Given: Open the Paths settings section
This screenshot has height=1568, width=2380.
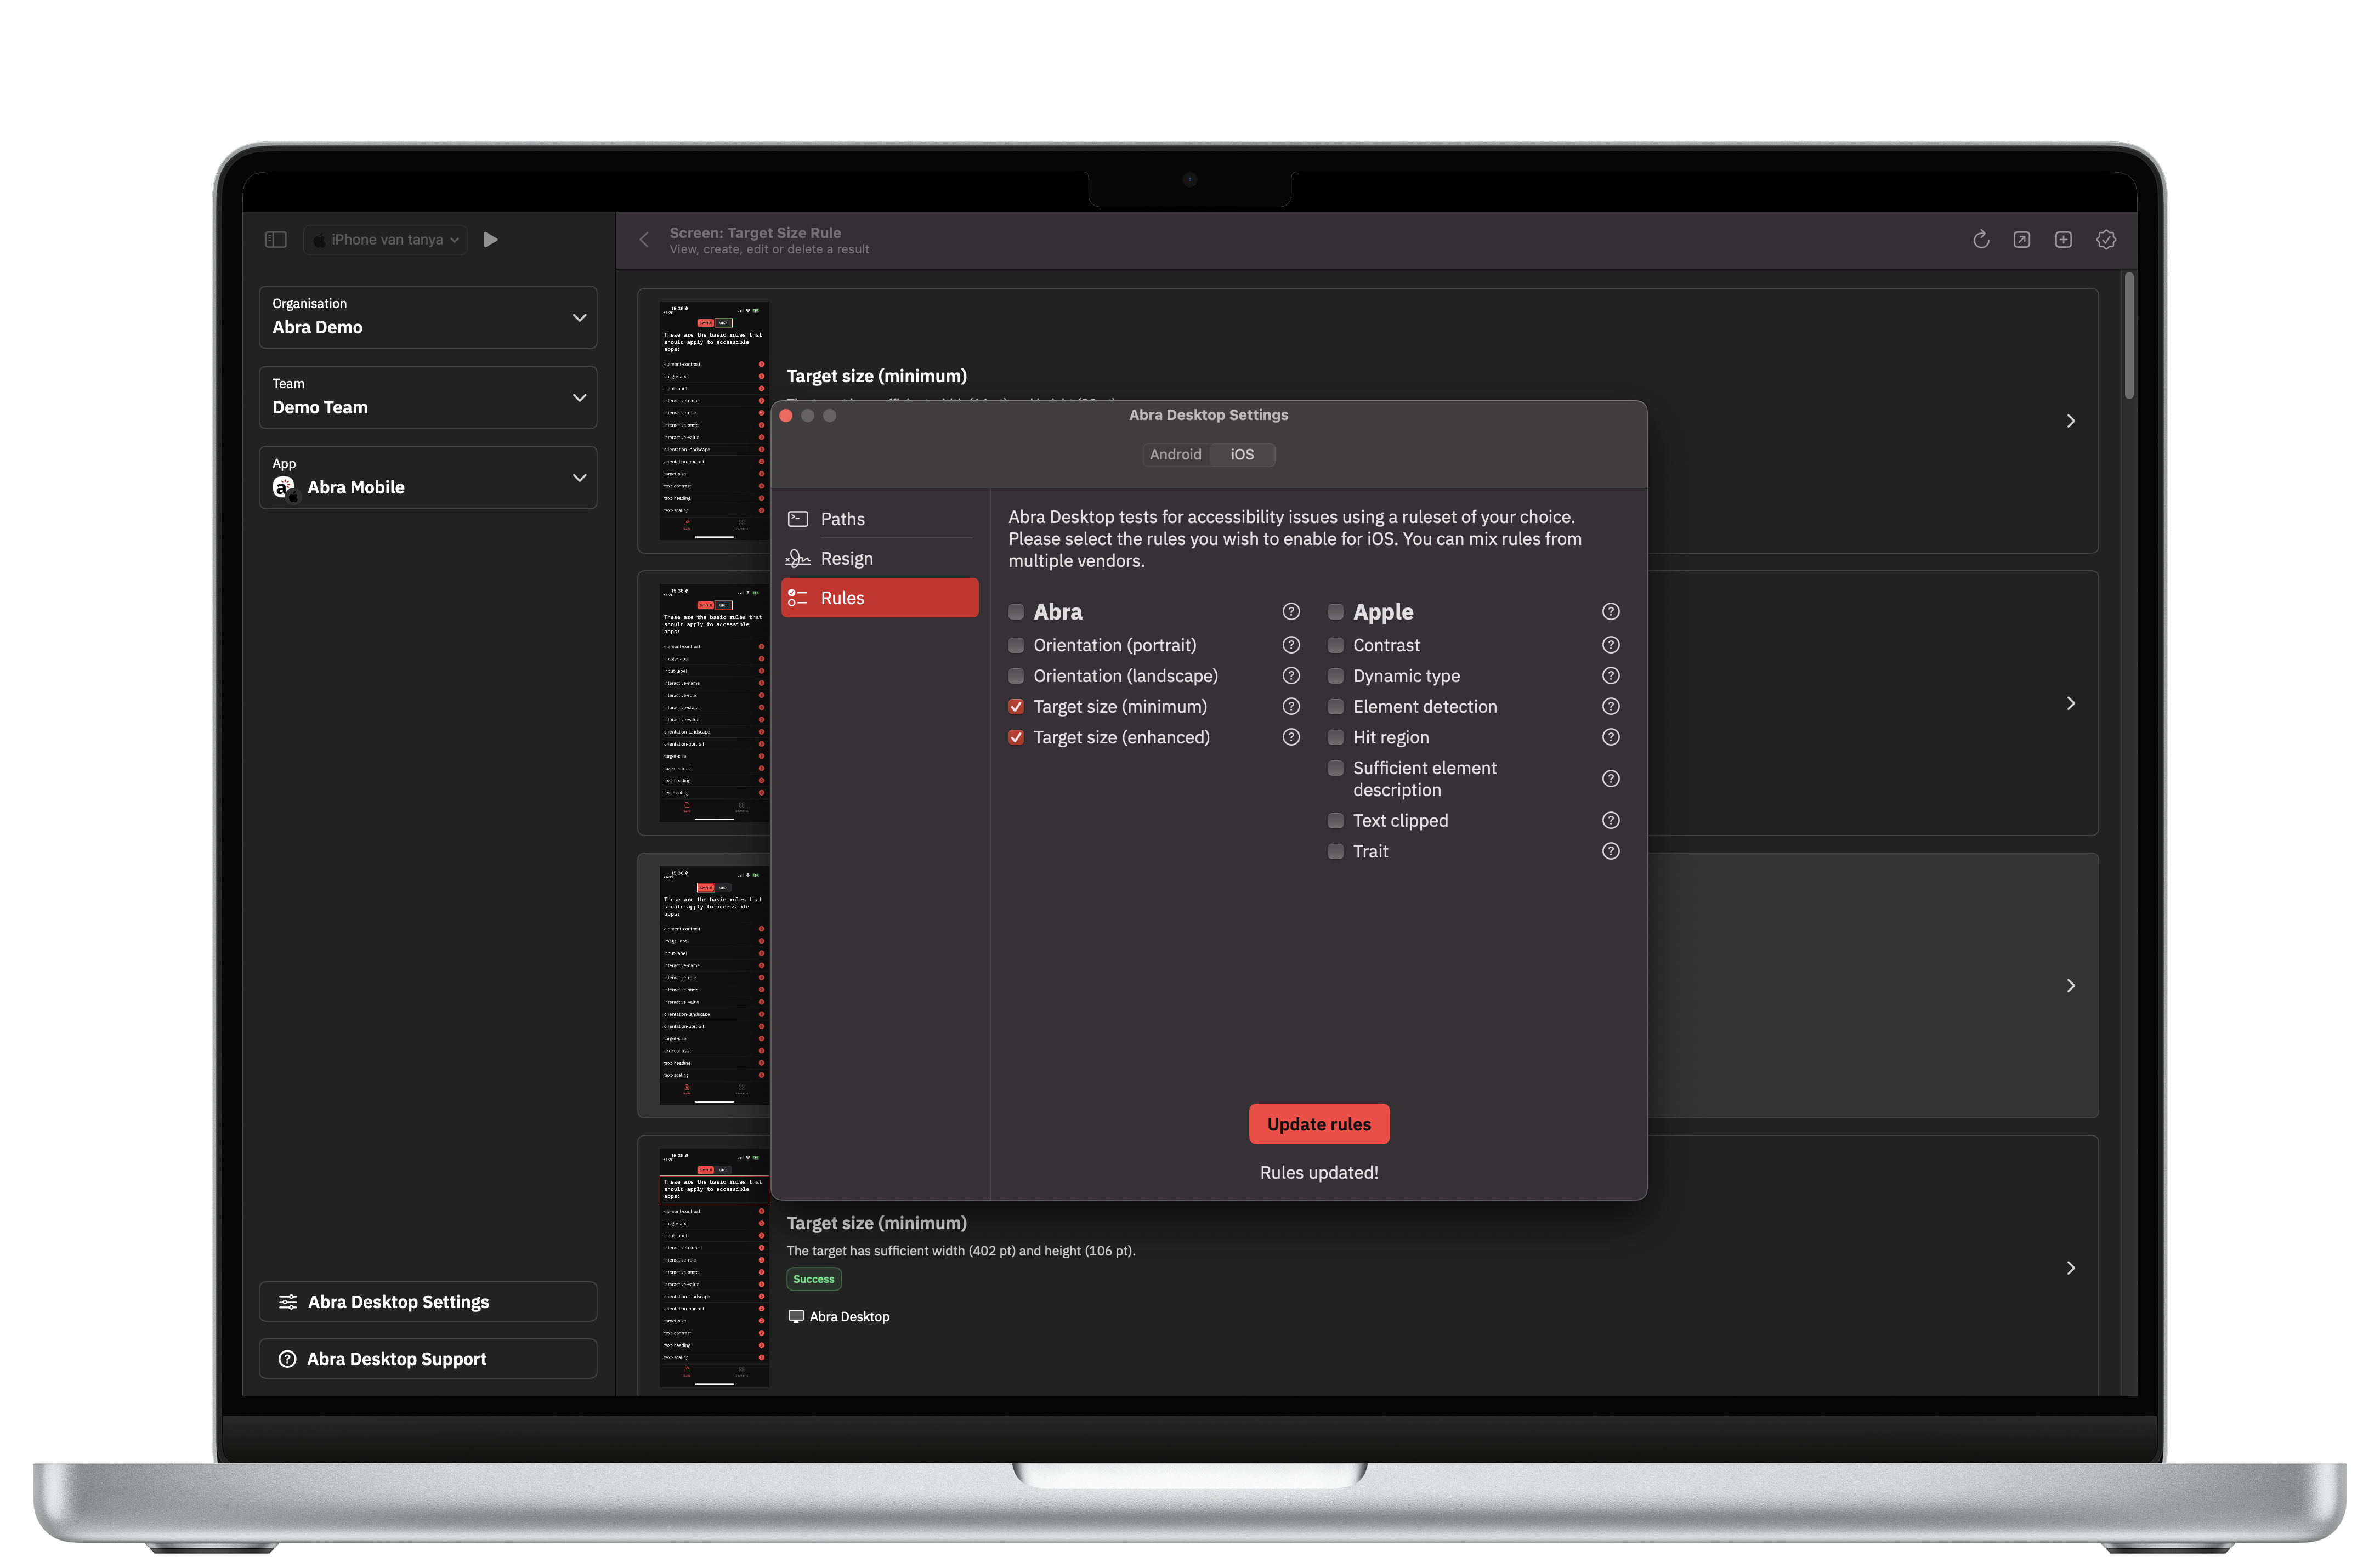Looking at the screenshot, I should click(x=880, y=519).
